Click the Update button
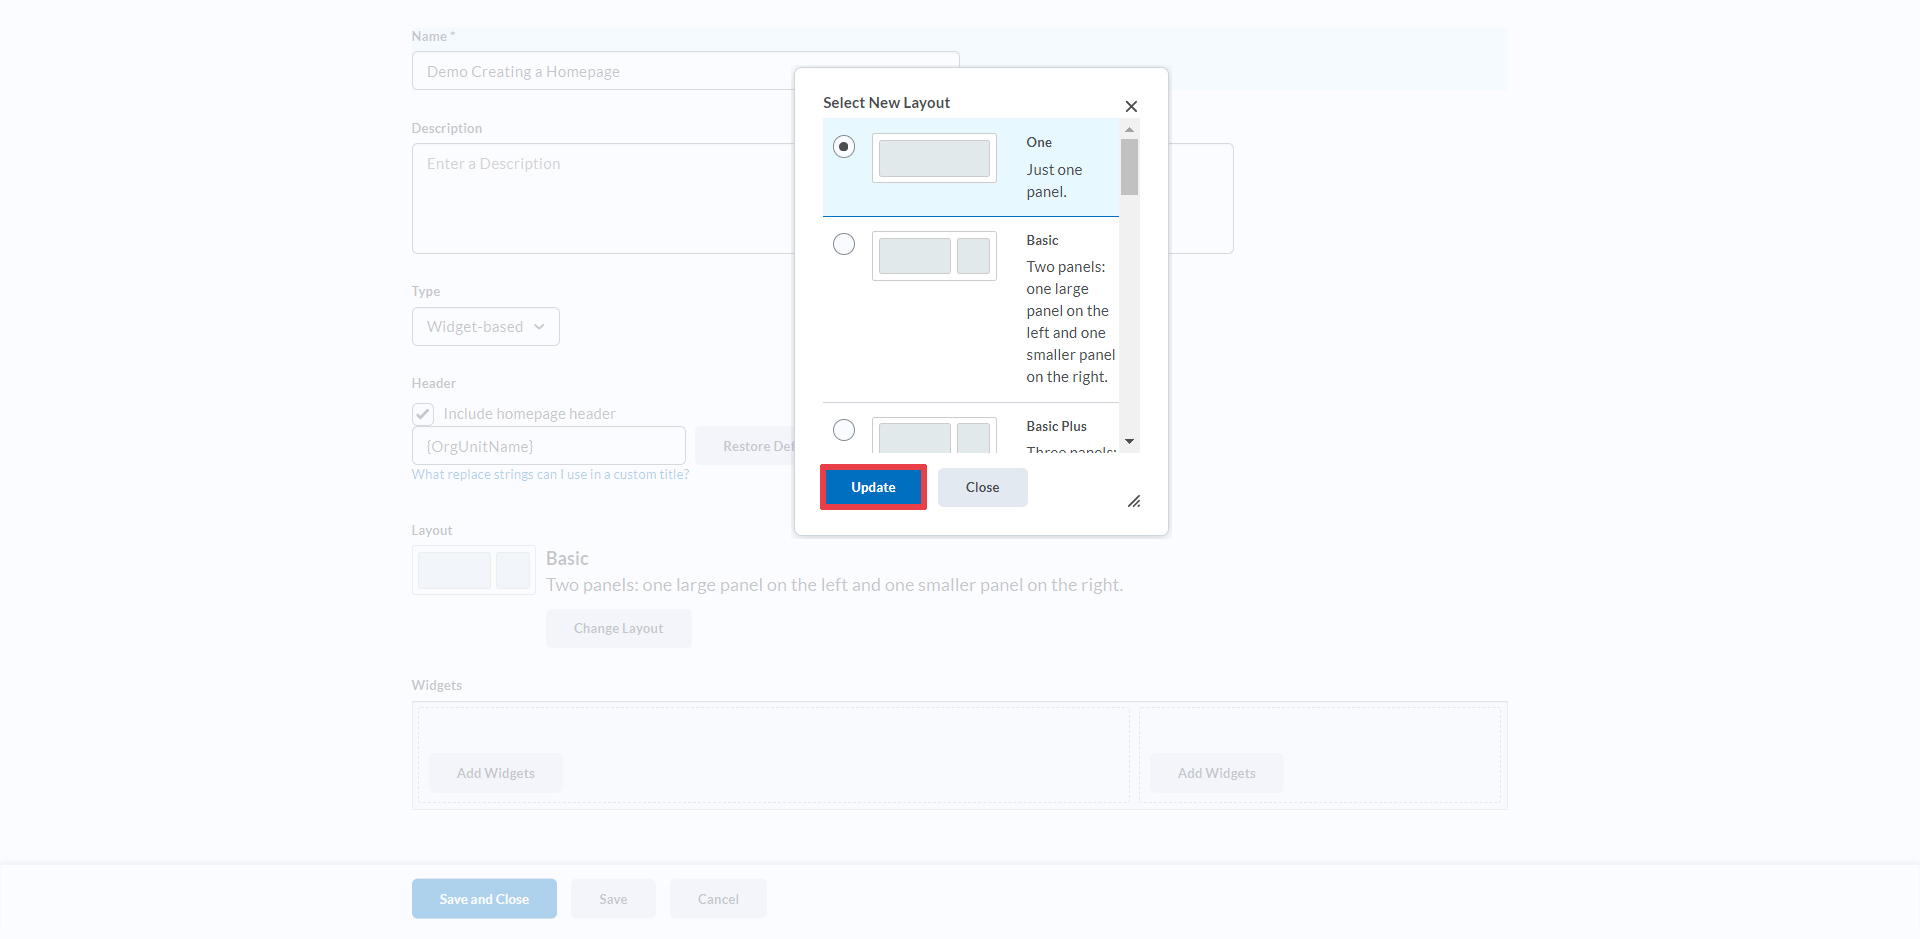Viewport: 1920px width, 939px height. click(873, 487)
